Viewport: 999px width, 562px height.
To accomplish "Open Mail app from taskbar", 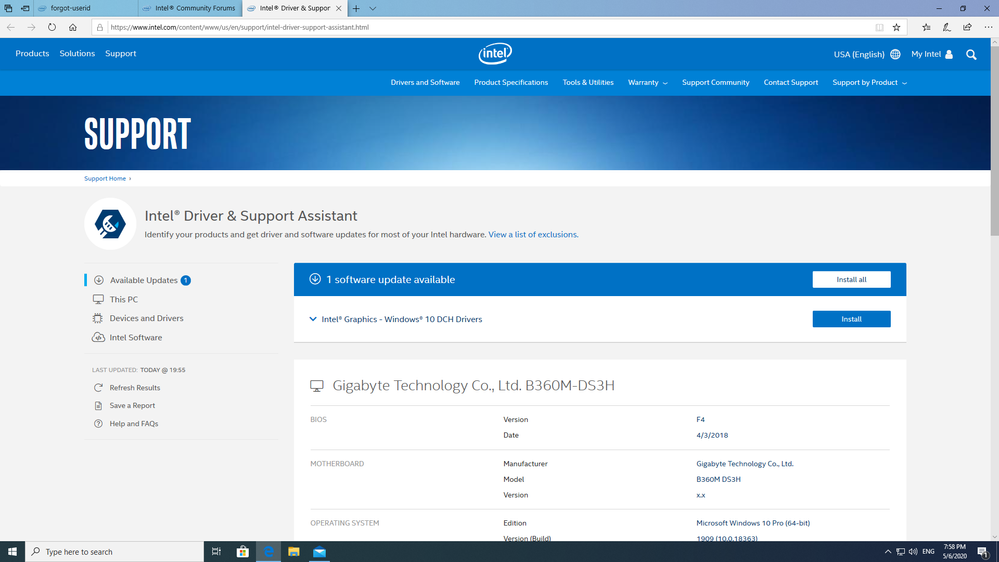I will coord(319,552).
